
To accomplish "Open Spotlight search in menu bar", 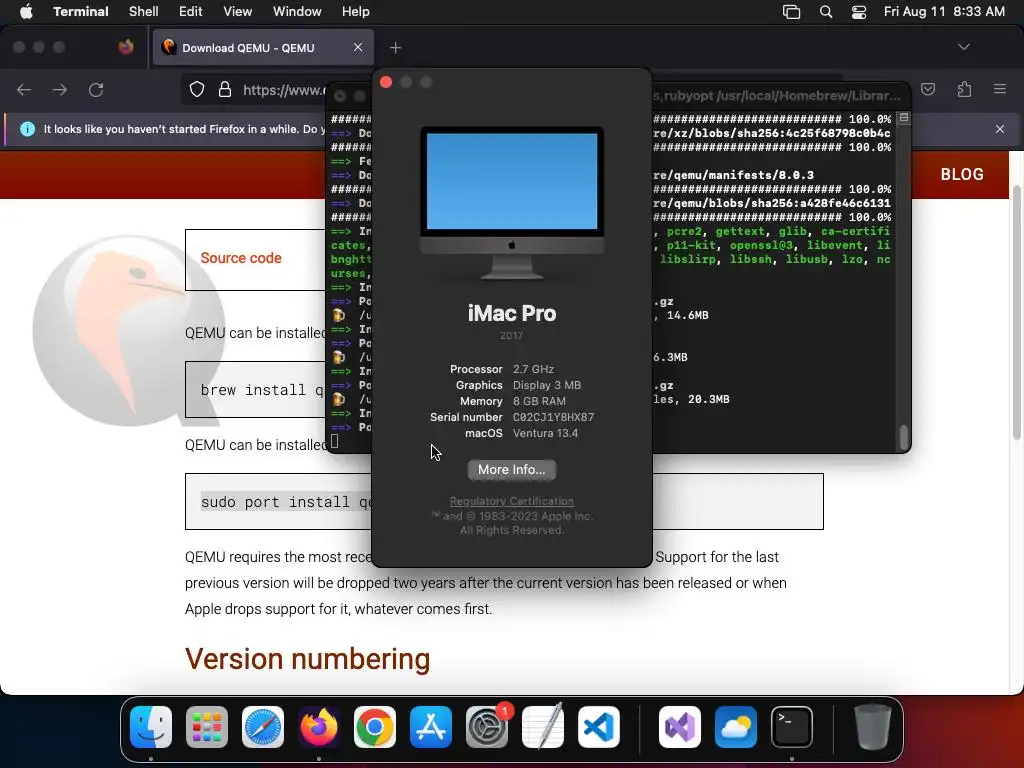I will click(825, 12).
